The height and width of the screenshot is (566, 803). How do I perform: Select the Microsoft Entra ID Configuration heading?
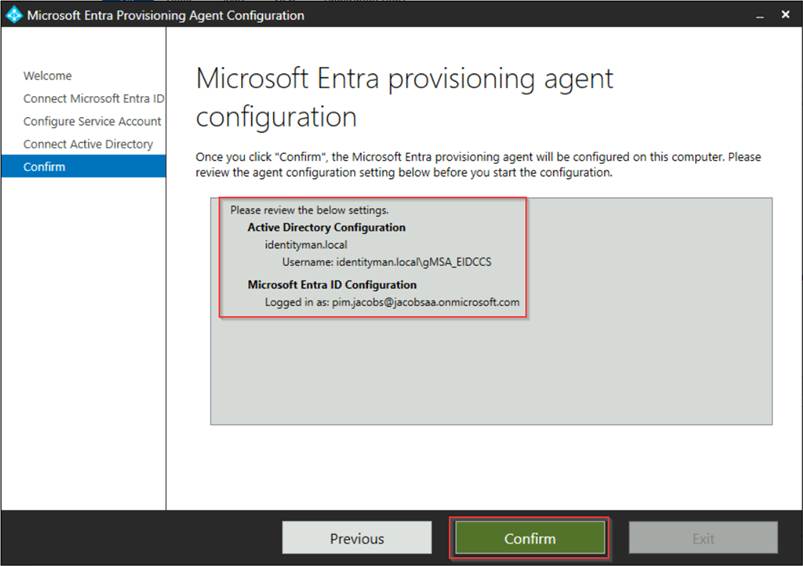(332, 285)
